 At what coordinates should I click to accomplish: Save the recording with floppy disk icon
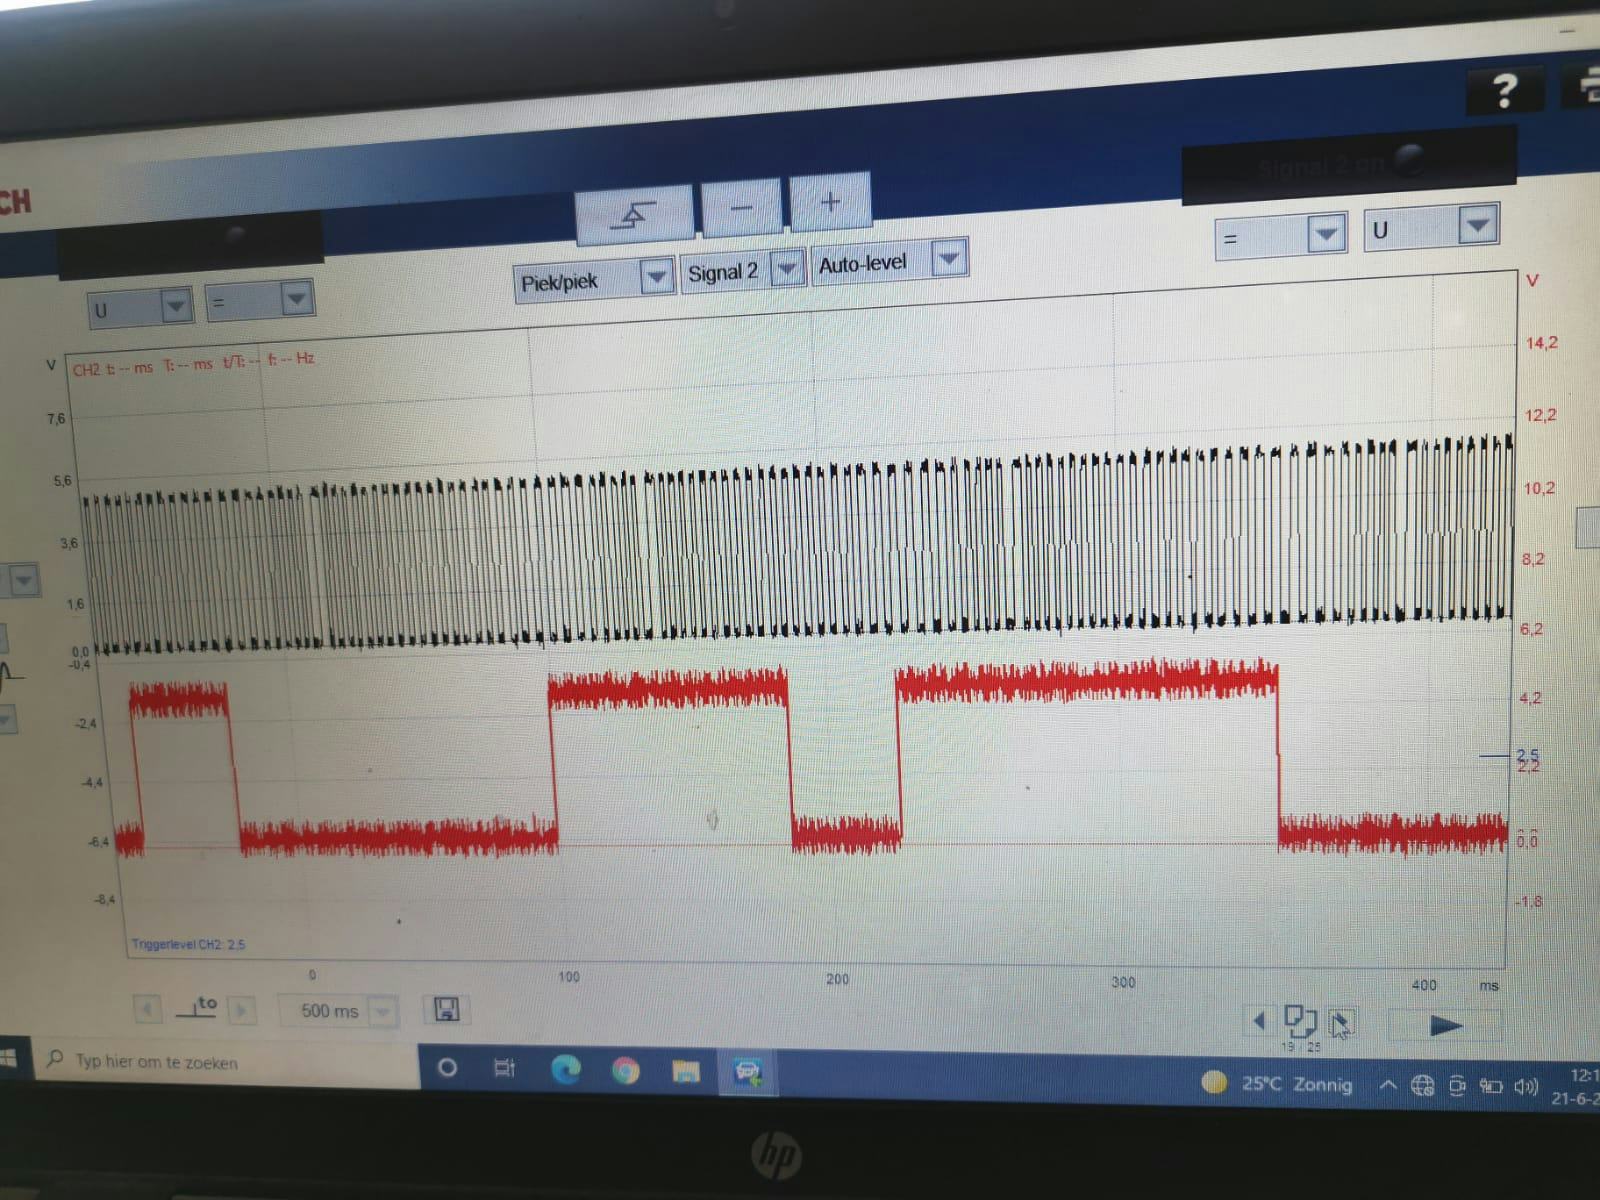pos(446,1009)
